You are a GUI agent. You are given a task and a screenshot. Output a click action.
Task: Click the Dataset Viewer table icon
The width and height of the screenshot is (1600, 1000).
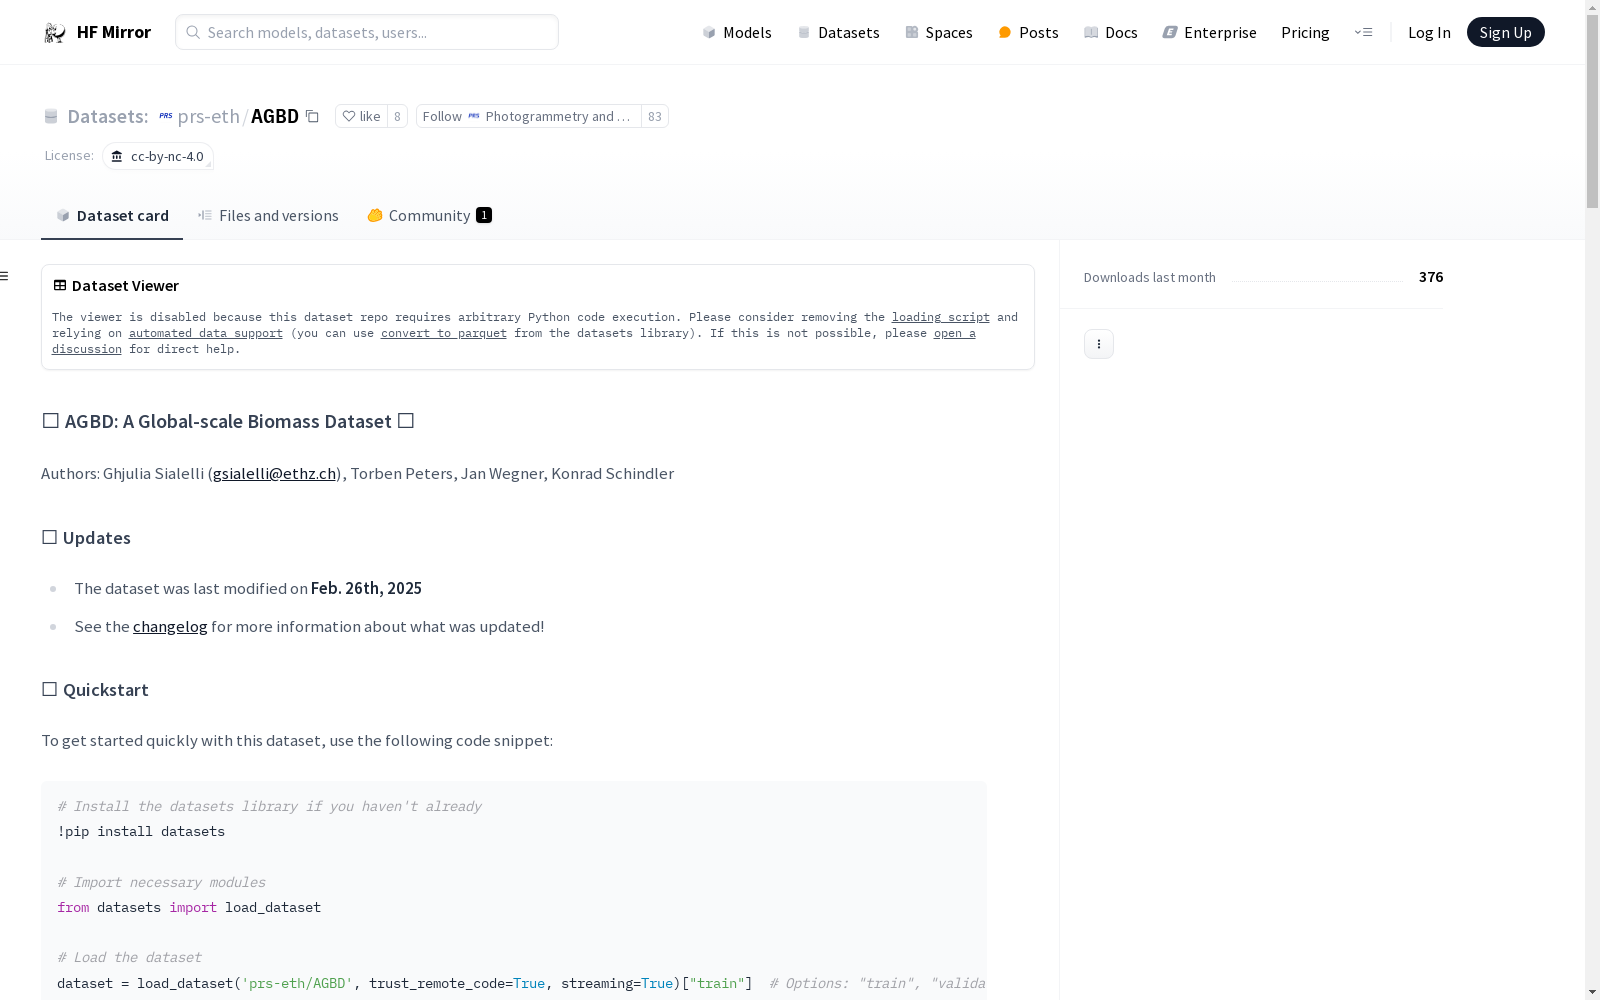click(x=60, y=285)
